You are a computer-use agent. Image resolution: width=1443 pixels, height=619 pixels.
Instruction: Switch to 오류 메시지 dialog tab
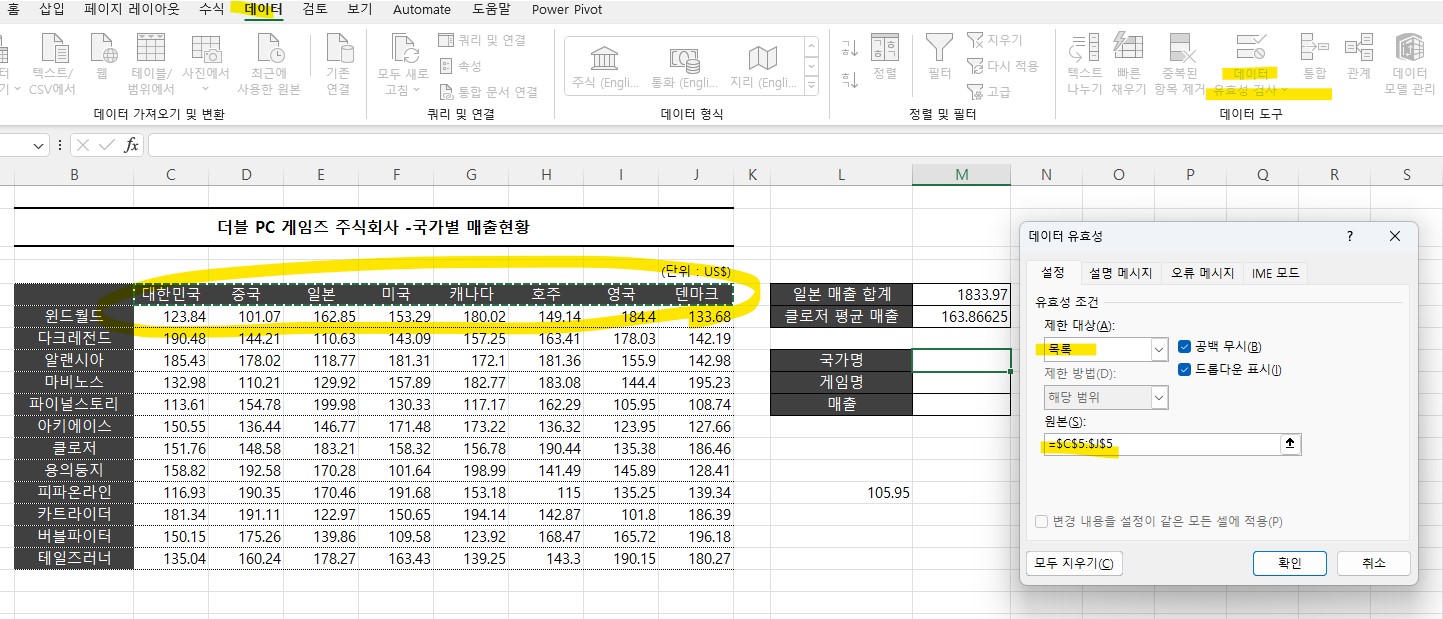click(1202, 273)
